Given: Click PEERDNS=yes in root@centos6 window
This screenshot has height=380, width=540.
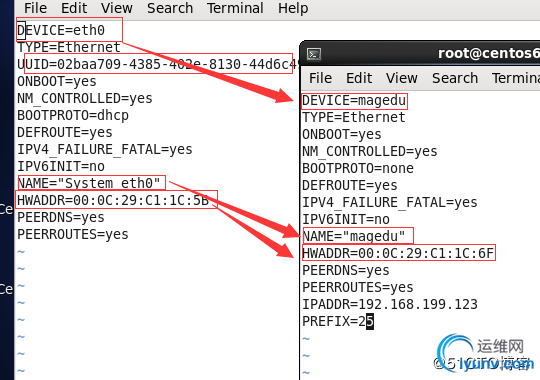Looking at the screenshot, I should point(345,270).
